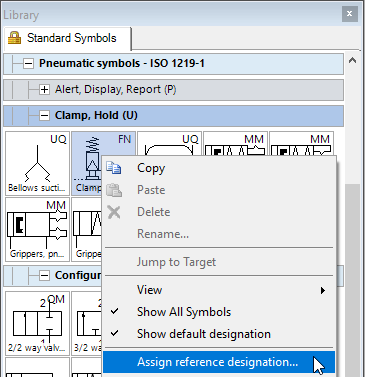Viewport: 365px width, 377px height.
Task: Select Alert, Display, Report (P) label
Action: click(x=116, y=89)
